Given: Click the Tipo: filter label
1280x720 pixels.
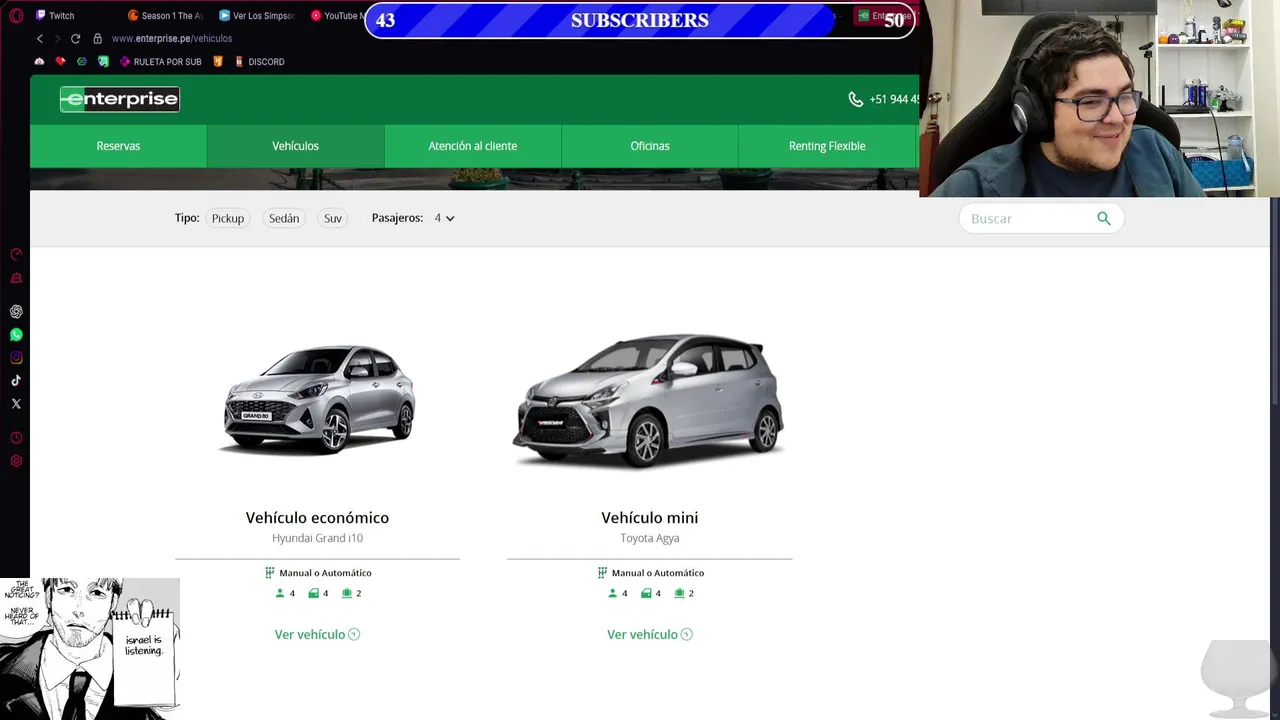Looking at the screenshot, I should point(187,218).
